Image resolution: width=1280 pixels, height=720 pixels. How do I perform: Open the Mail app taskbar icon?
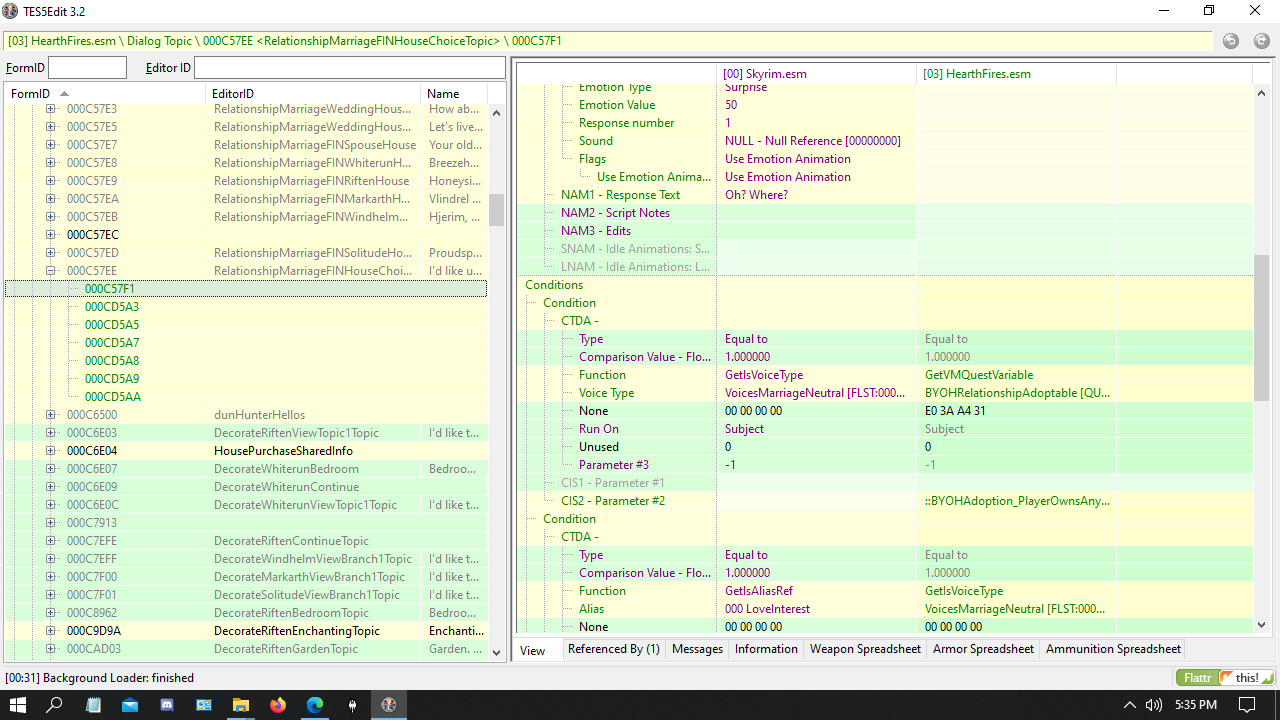coord(130,705)
